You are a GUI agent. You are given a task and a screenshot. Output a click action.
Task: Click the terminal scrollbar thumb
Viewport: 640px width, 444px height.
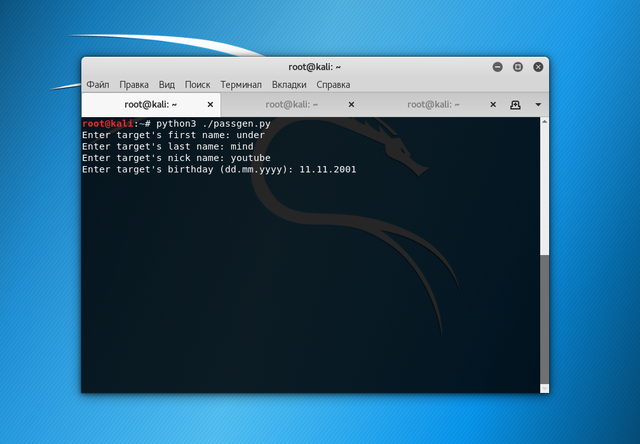point(544,319)
